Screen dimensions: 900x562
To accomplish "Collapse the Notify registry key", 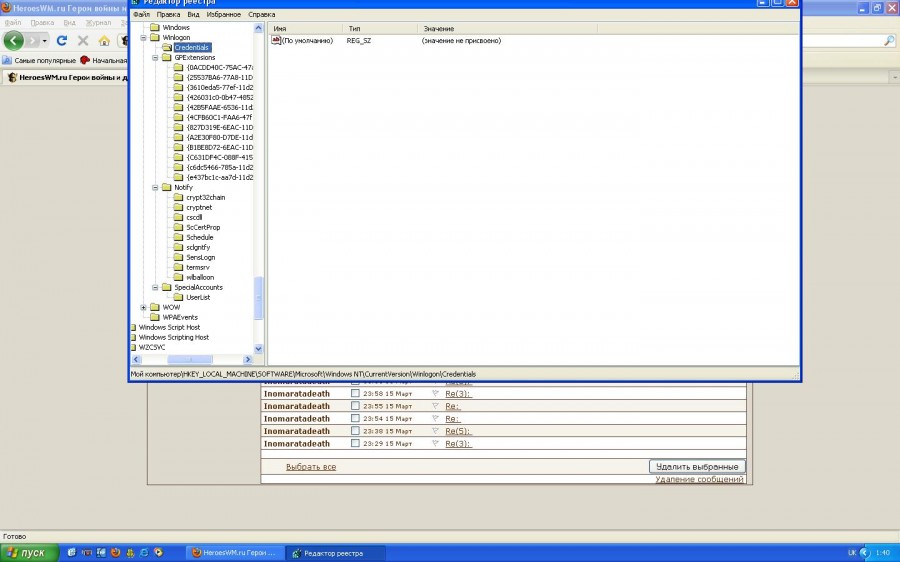I will click(x=155, y=187).
